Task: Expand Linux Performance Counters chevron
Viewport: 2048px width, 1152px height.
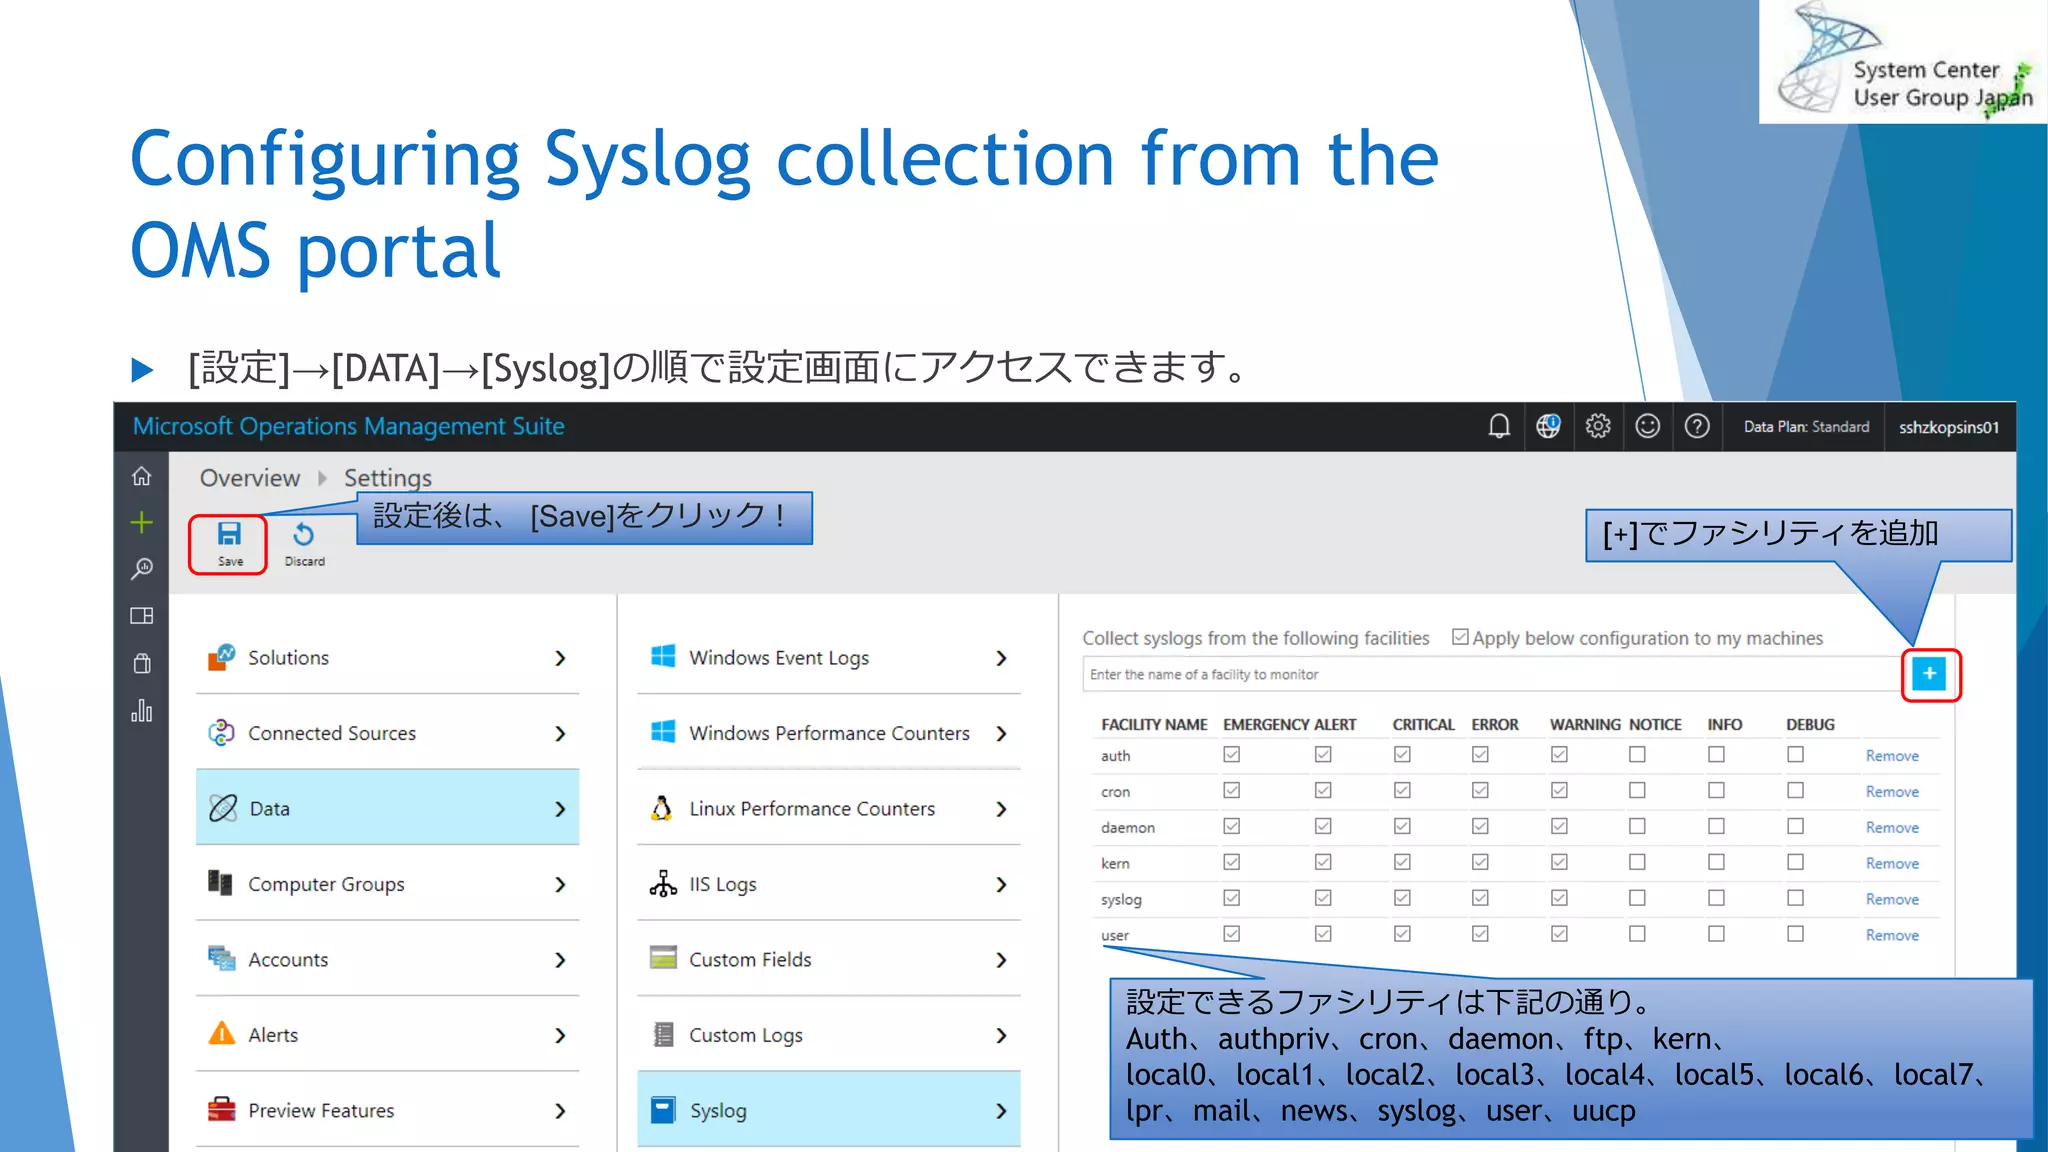Action: point(1001,809)
